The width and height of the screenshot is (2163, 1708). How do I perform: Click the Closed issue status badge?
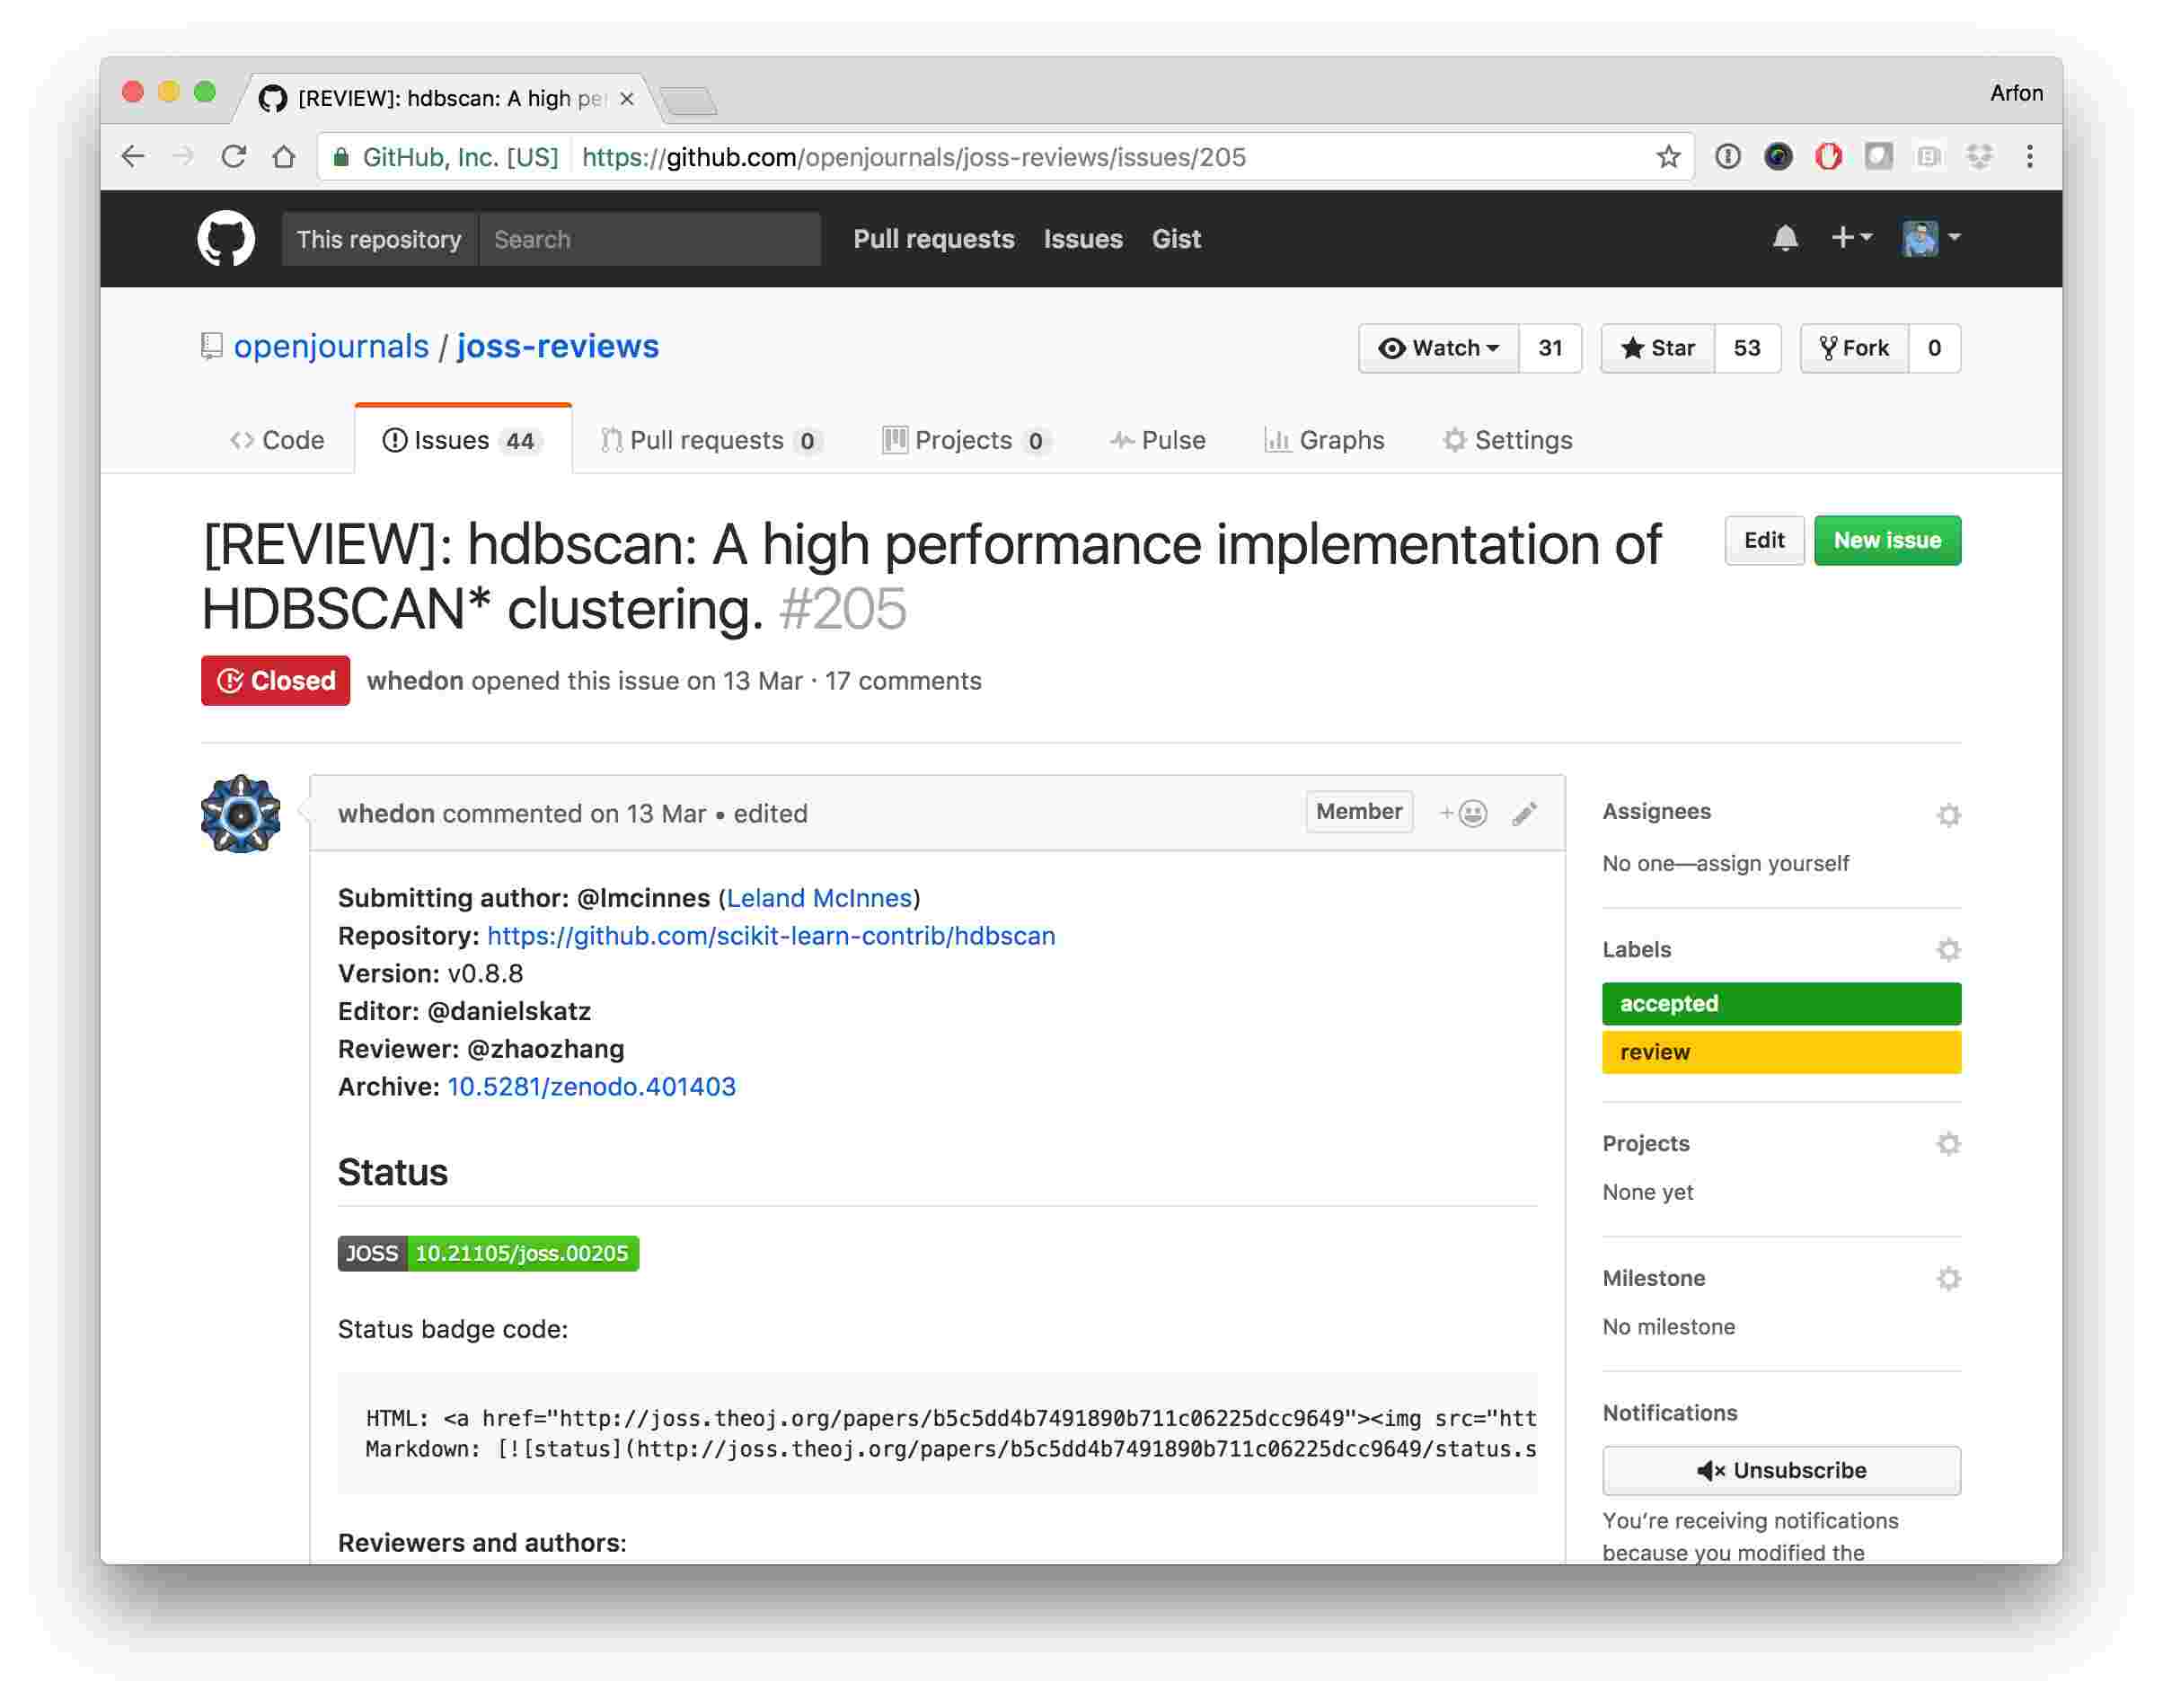click(x=276, y=681)
